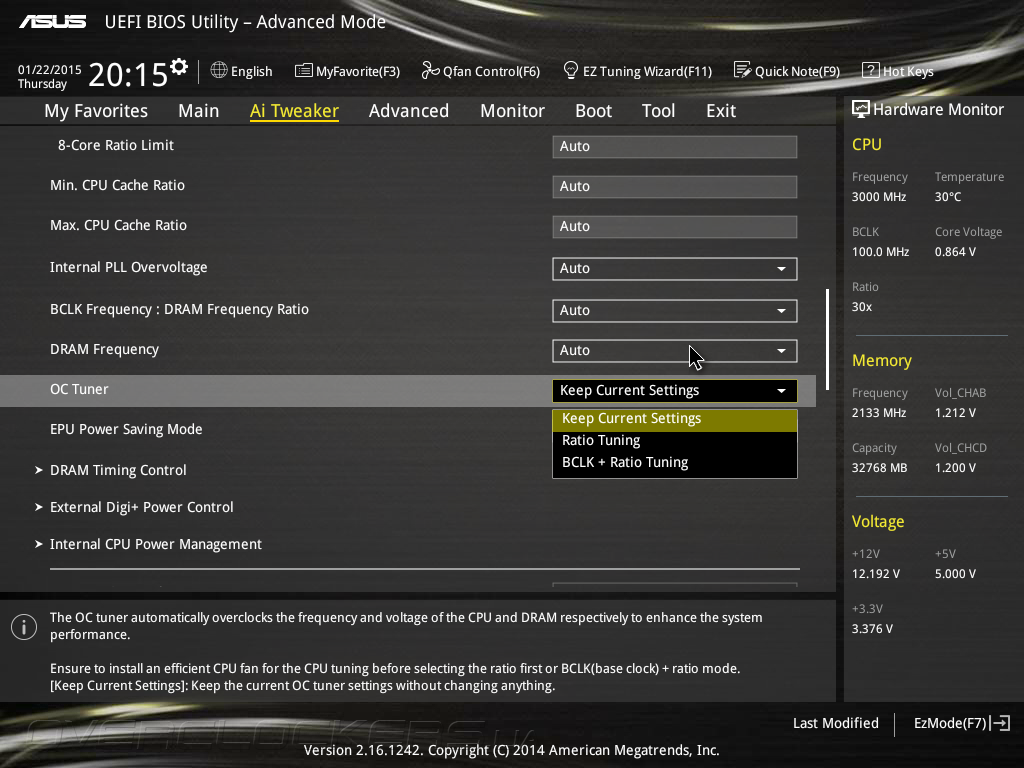This screenshot has width=1024, height=768.
Task: Click Max. CPU Cache Ratio field
Action: pos(675,227)
